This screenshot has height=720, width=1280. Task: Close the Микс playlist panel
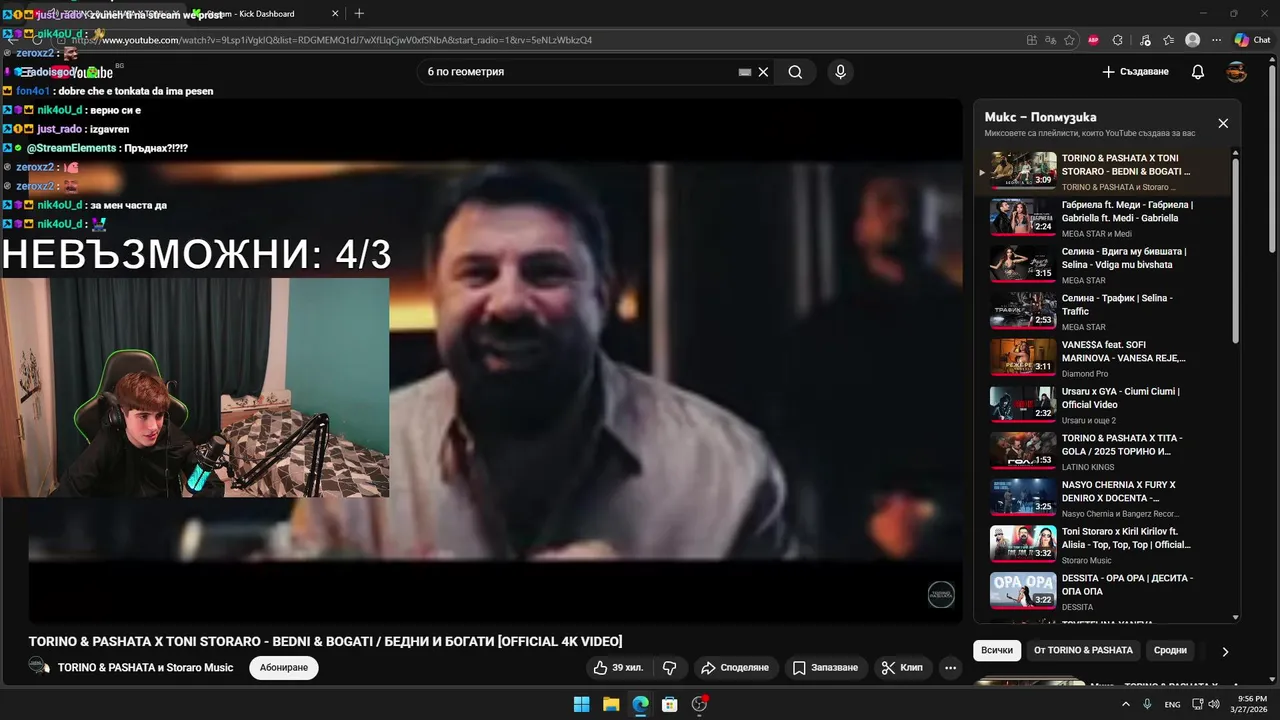pos(1223,123)
